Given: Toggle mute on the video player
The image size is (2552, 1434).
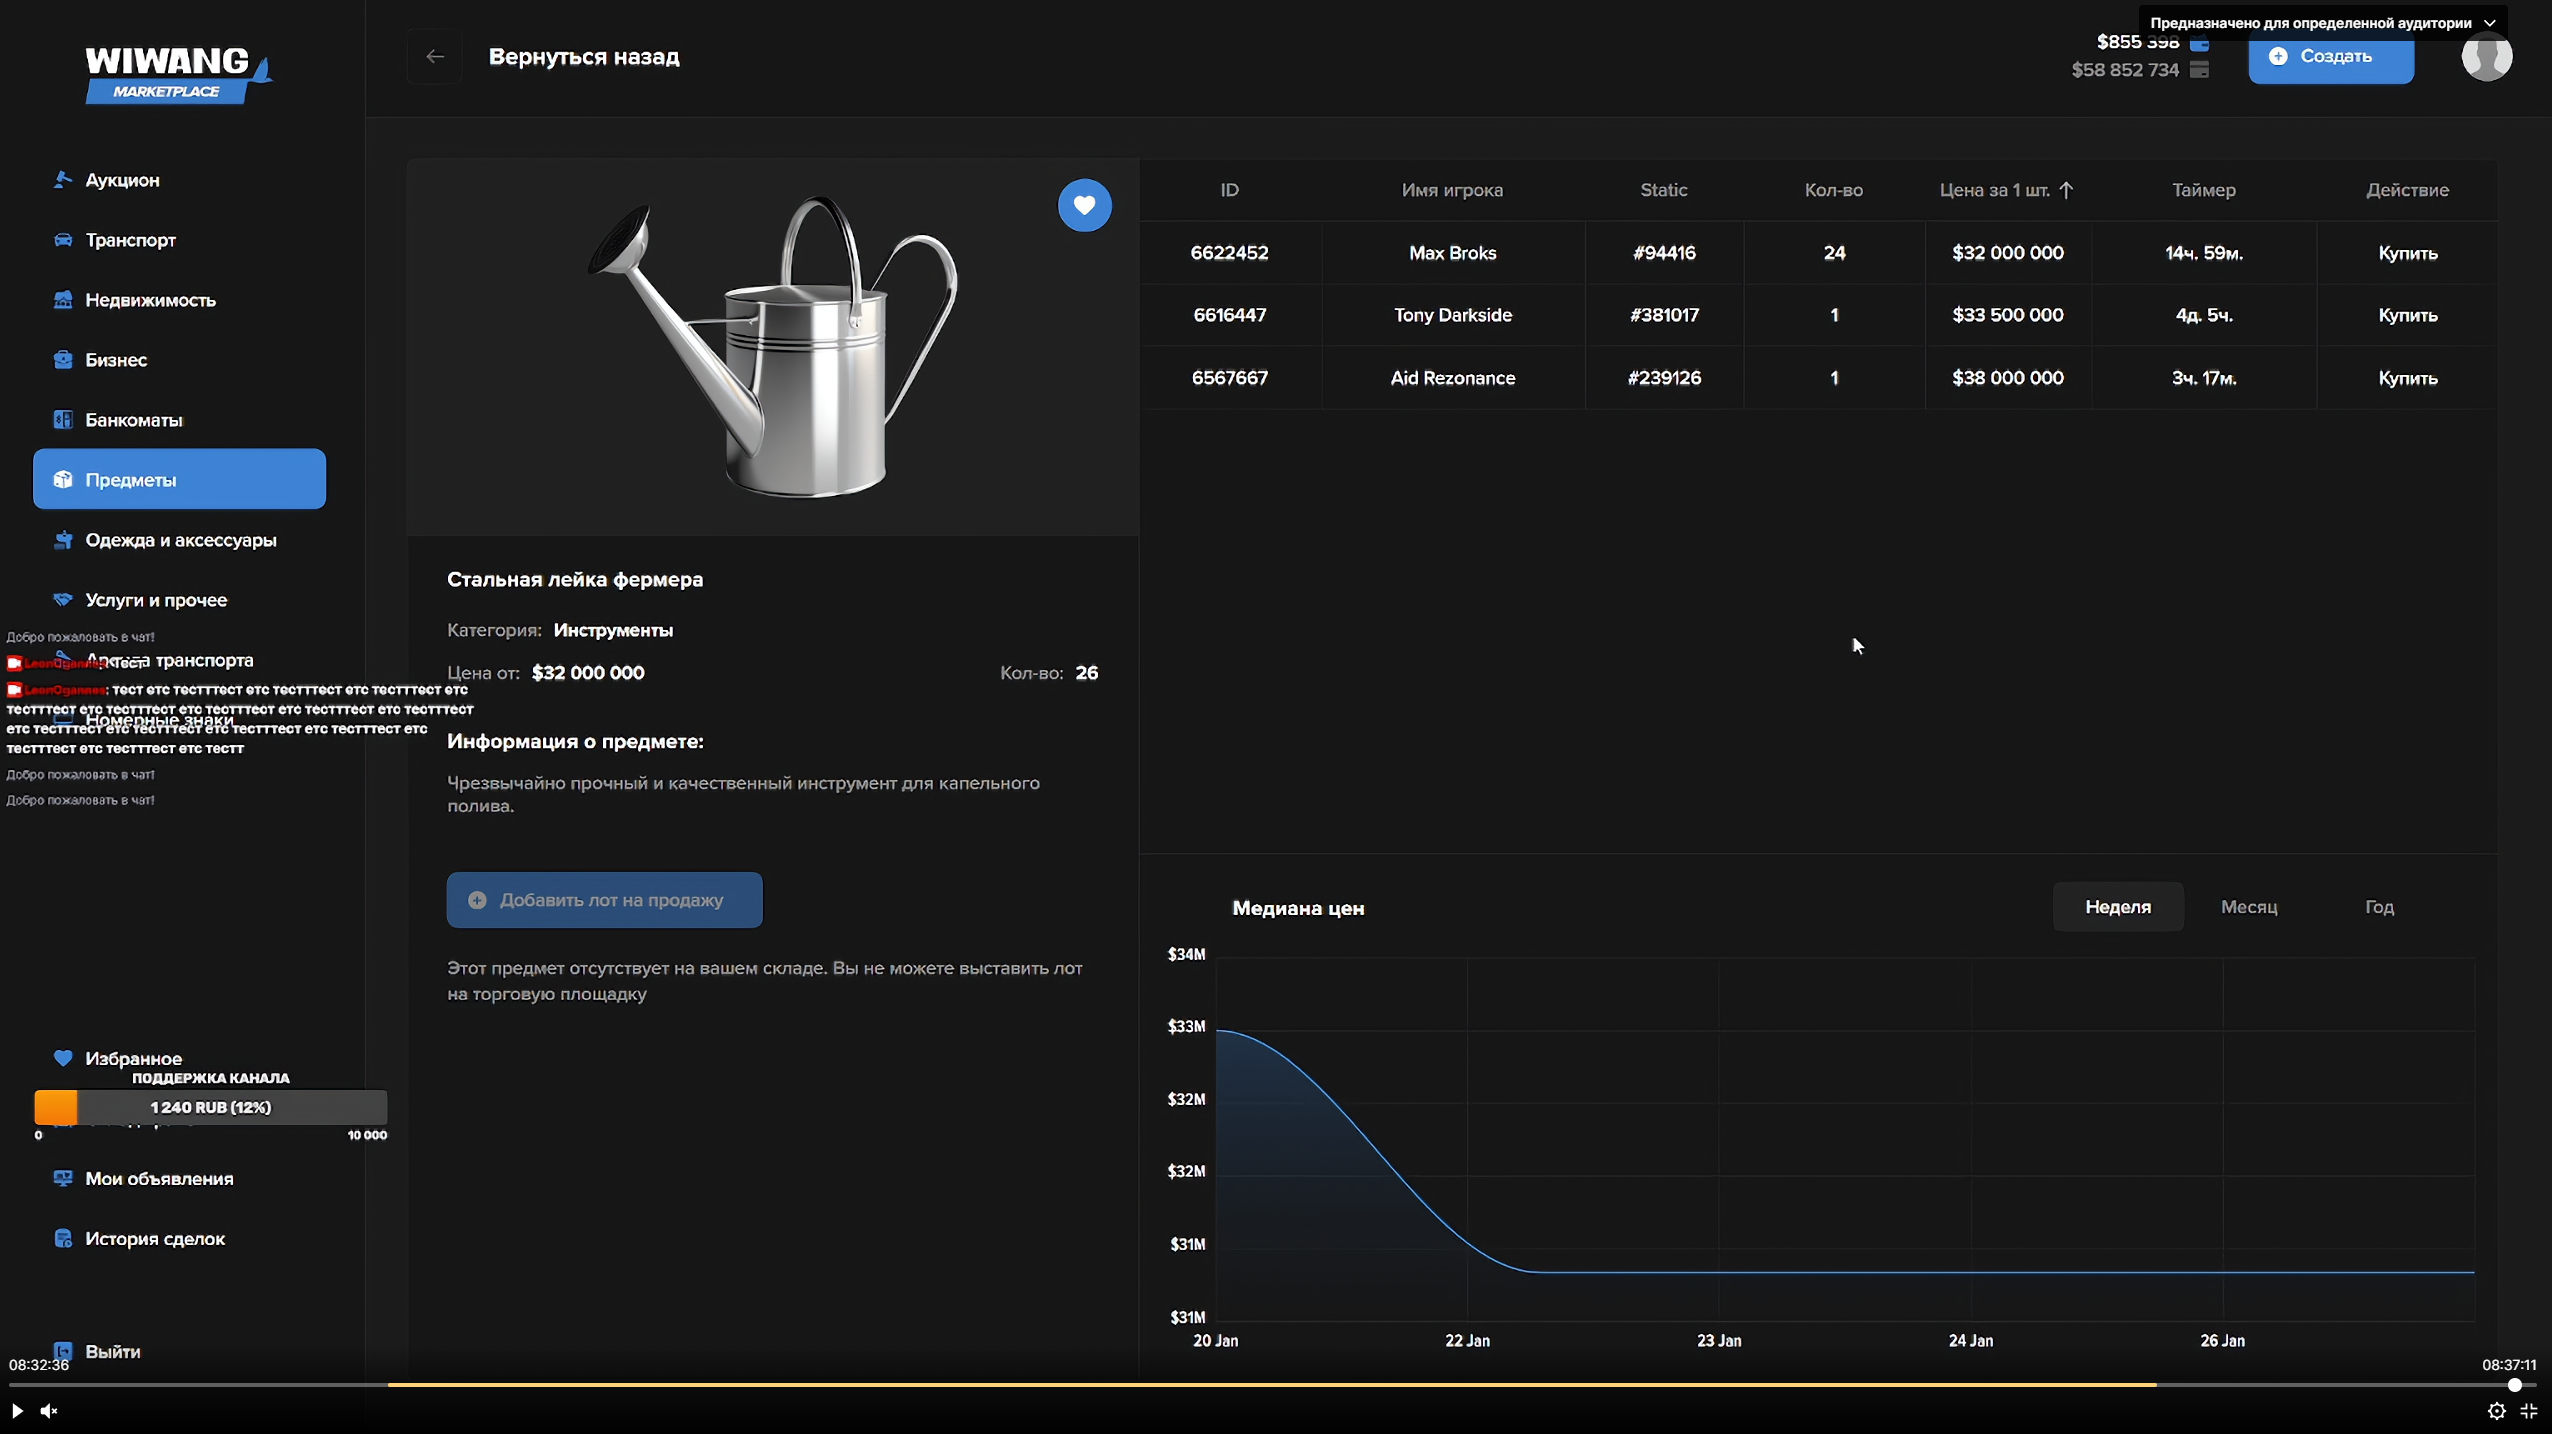Looking at the screenshot, I should (48, 1410).
